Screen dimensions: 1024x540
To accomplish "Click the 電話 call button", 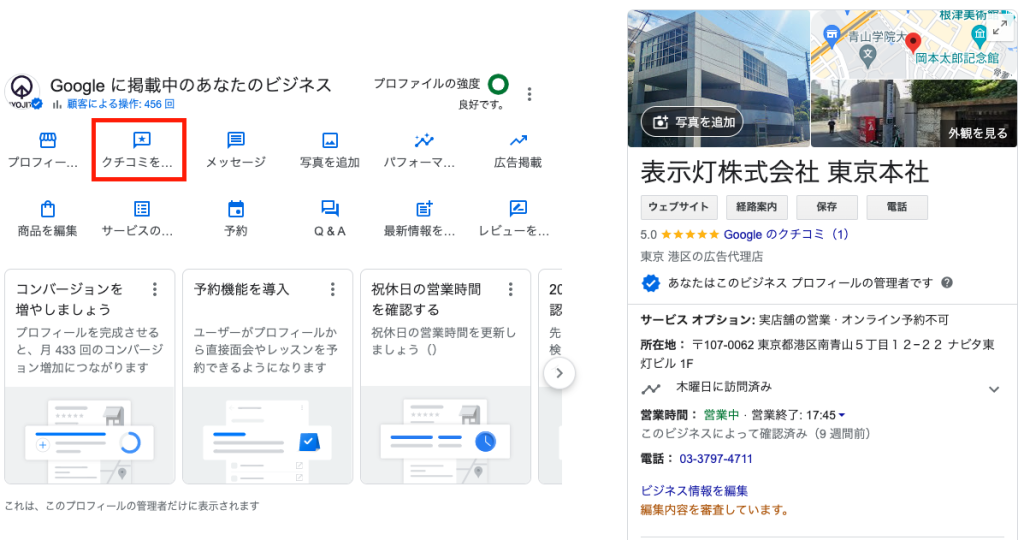I will click(x=897, y=207).
